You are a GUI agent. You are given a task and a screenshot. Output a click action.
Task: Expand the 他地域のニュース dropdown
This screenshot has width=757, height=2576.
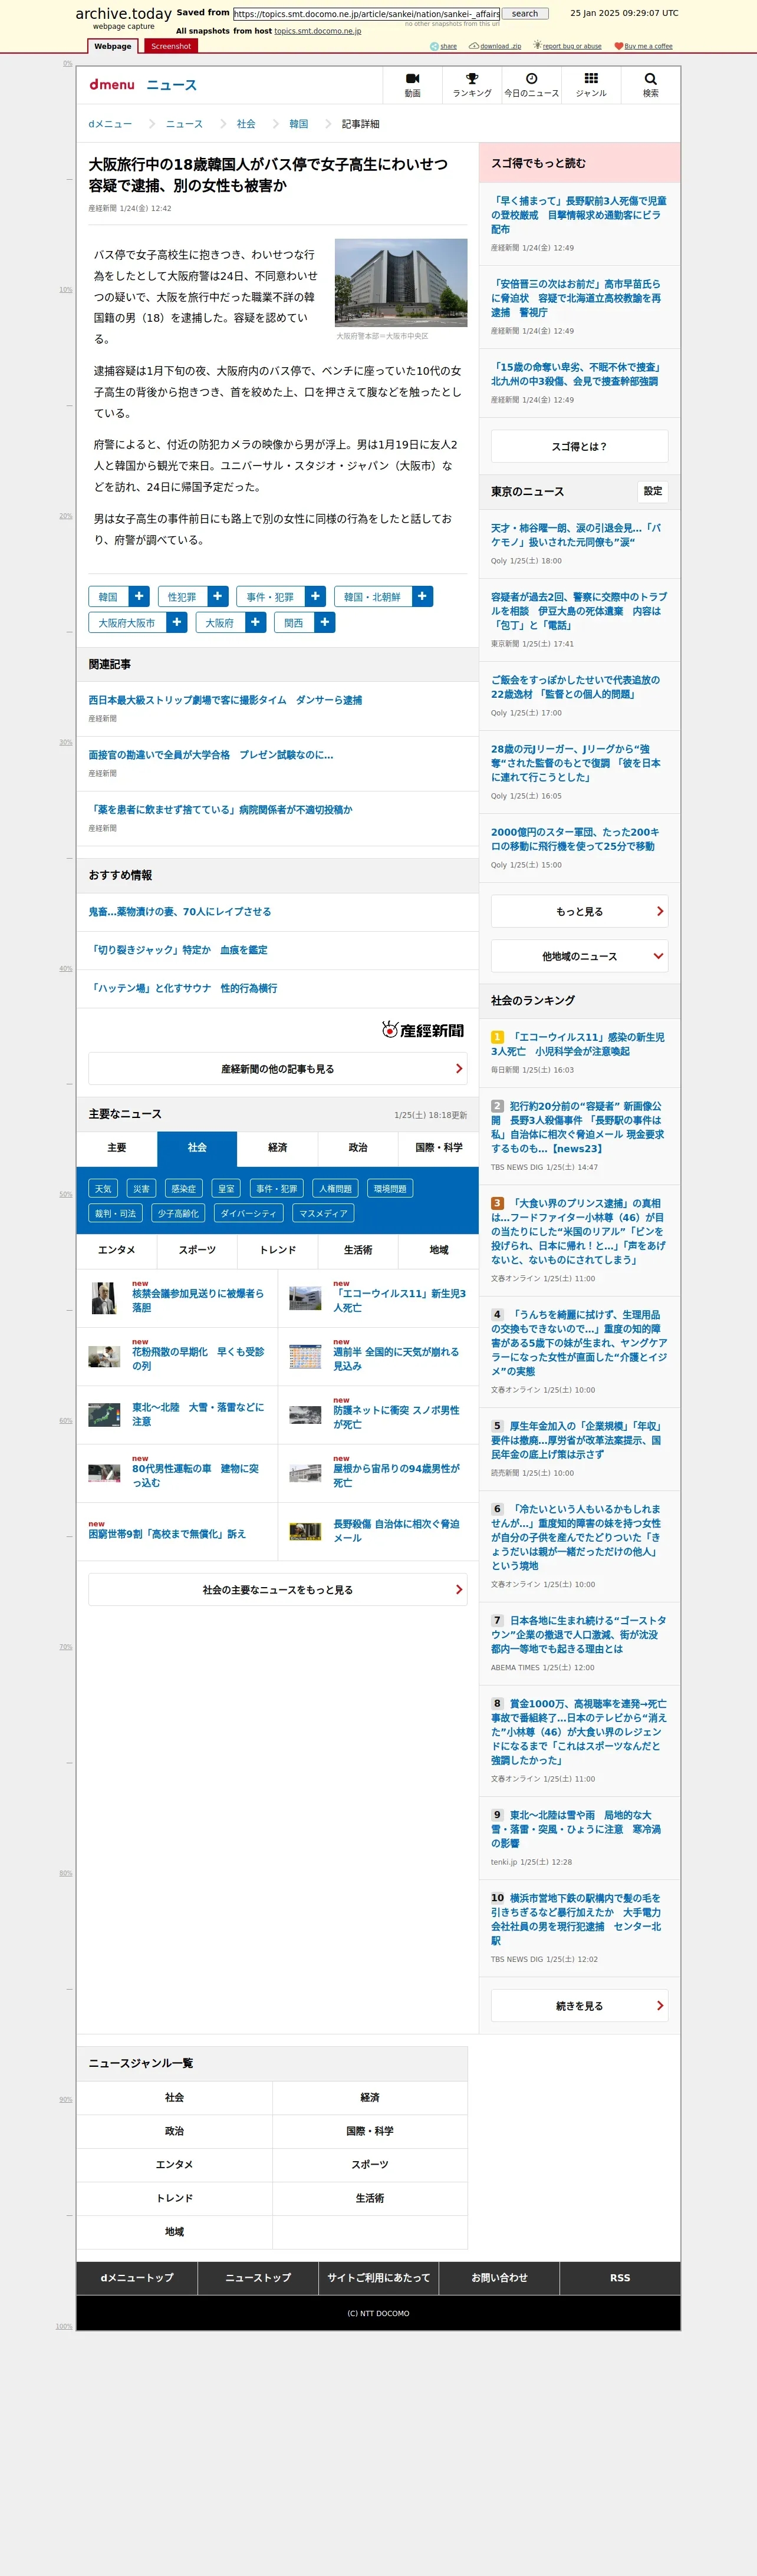(579, 956)
